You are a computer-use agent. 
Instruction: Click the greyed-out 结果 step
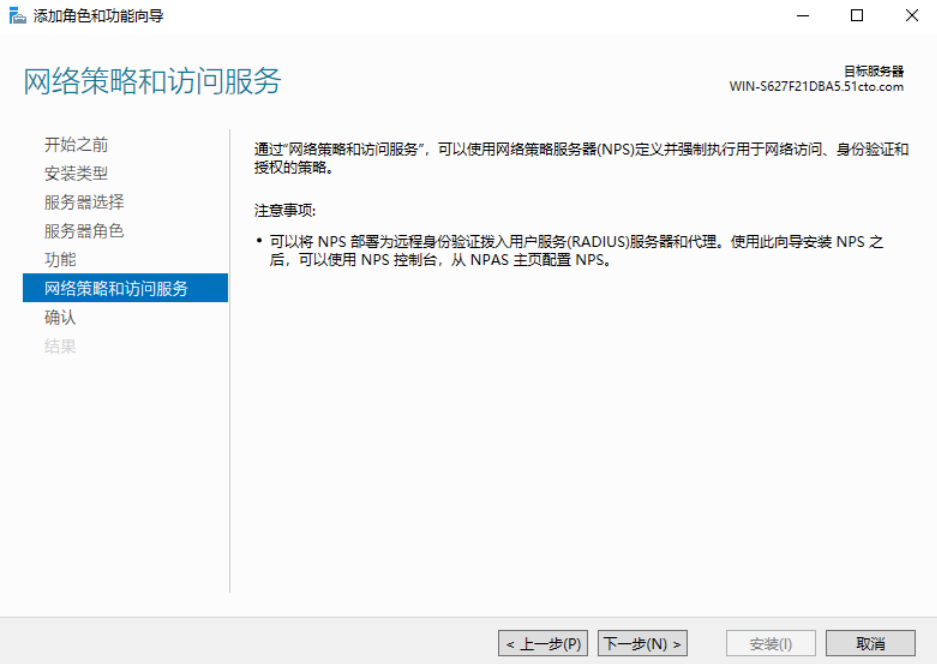point(60,347)
